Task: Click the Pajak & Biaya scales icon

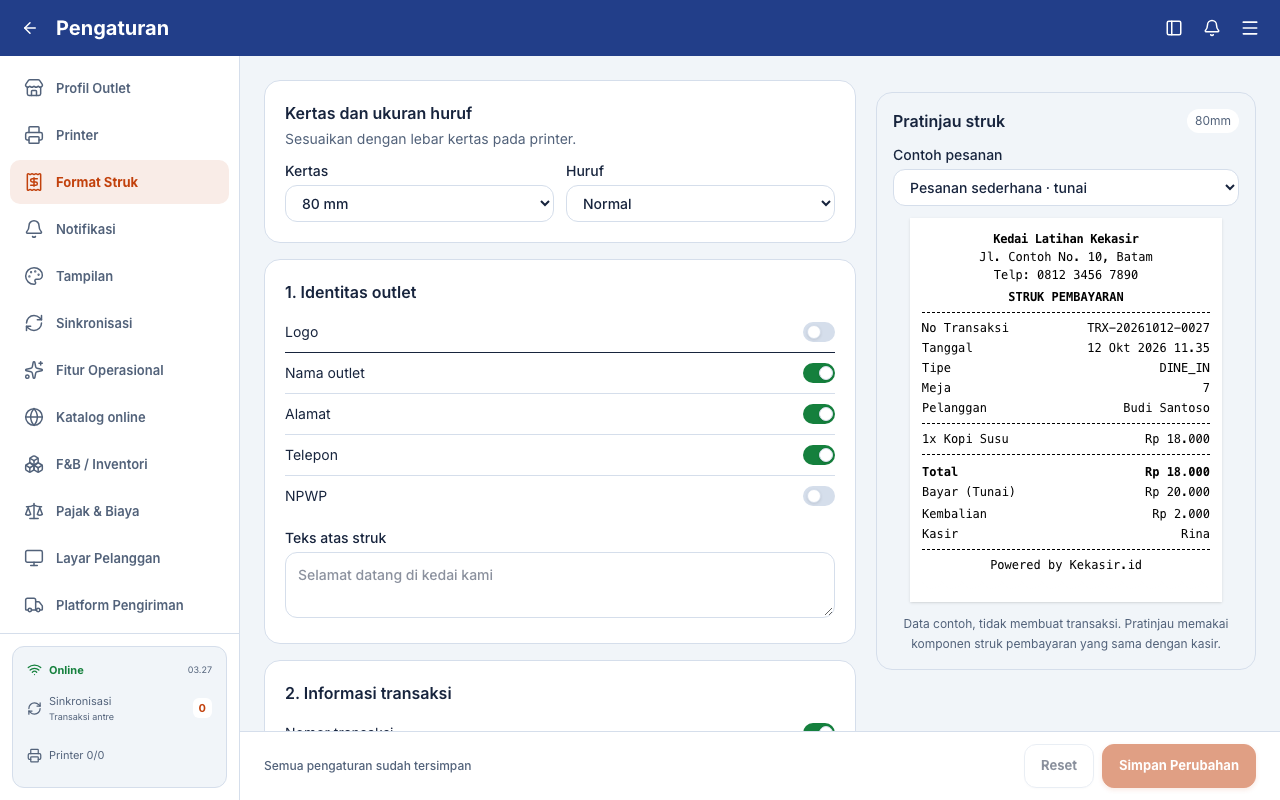Action: point(34,511)
